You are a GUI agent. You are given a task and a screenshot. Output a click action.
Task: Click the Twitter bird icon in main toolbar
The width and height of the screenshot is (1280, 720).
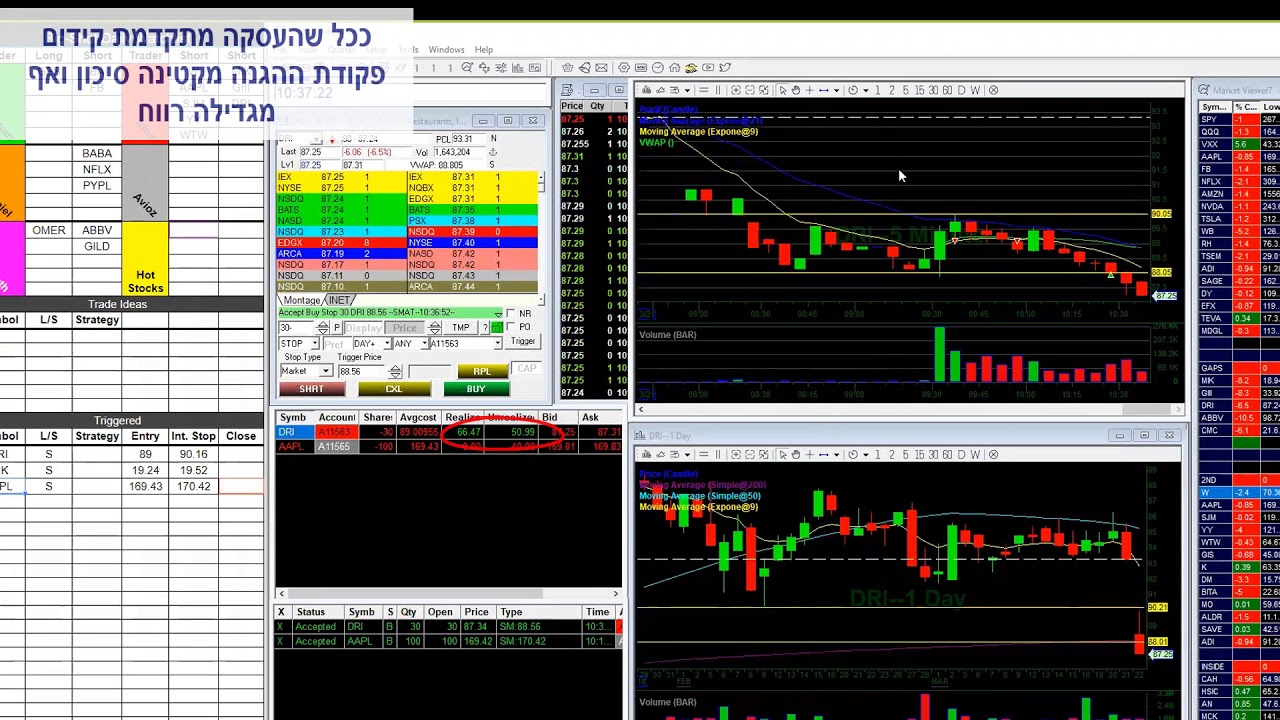pos(725,67)
